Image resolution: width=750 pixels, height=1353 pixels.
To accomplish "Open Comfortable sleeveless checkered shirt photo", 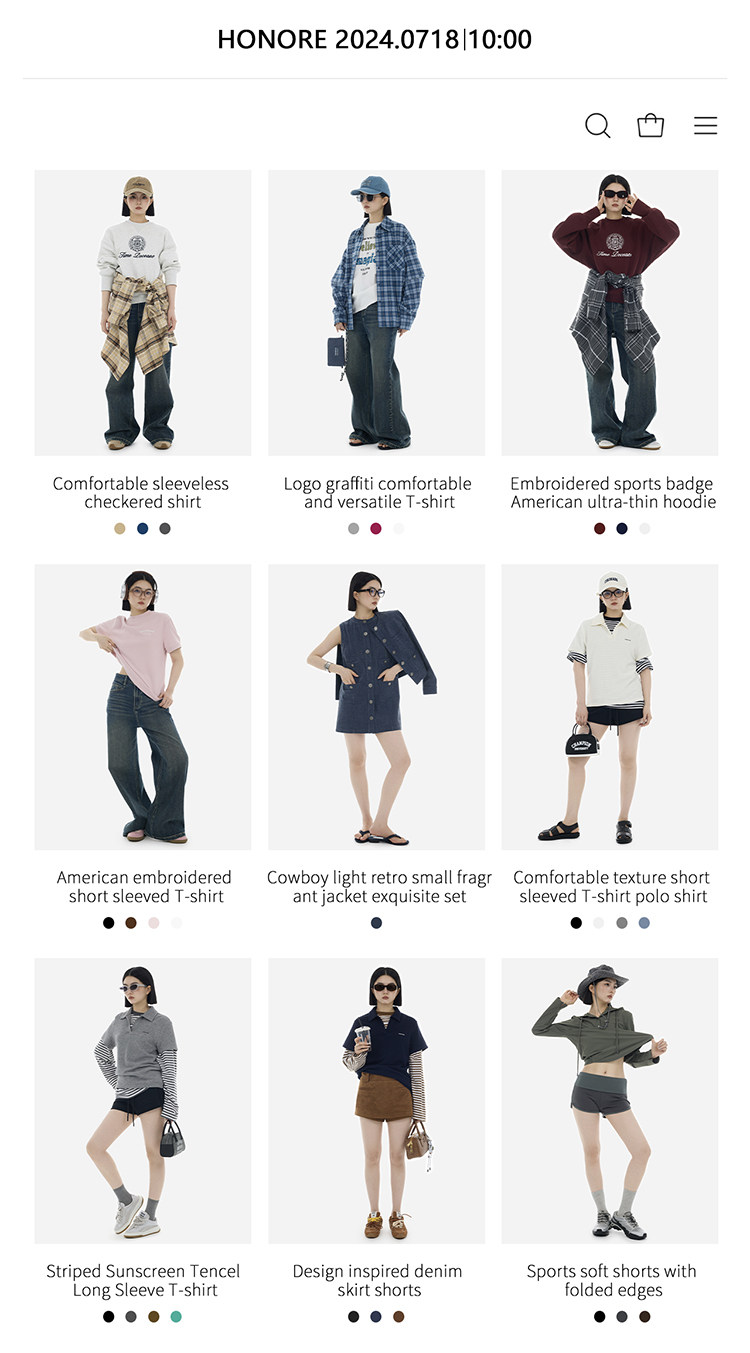I will point(143,313).
